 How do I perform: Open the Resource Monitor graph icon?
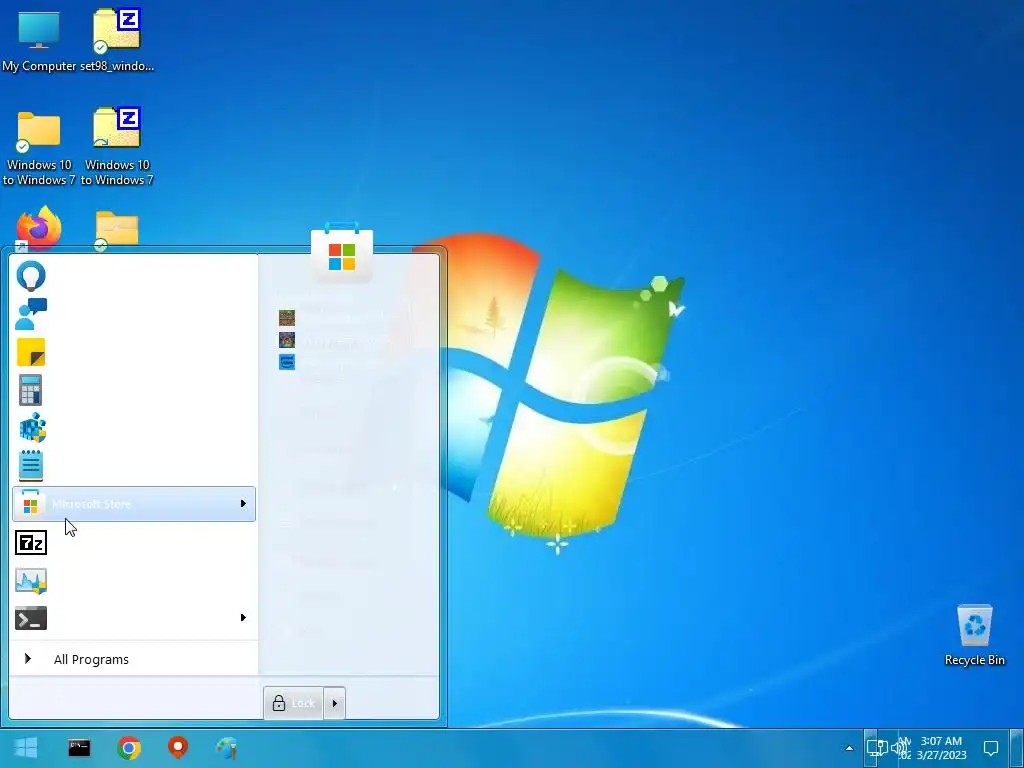point(31,581)
